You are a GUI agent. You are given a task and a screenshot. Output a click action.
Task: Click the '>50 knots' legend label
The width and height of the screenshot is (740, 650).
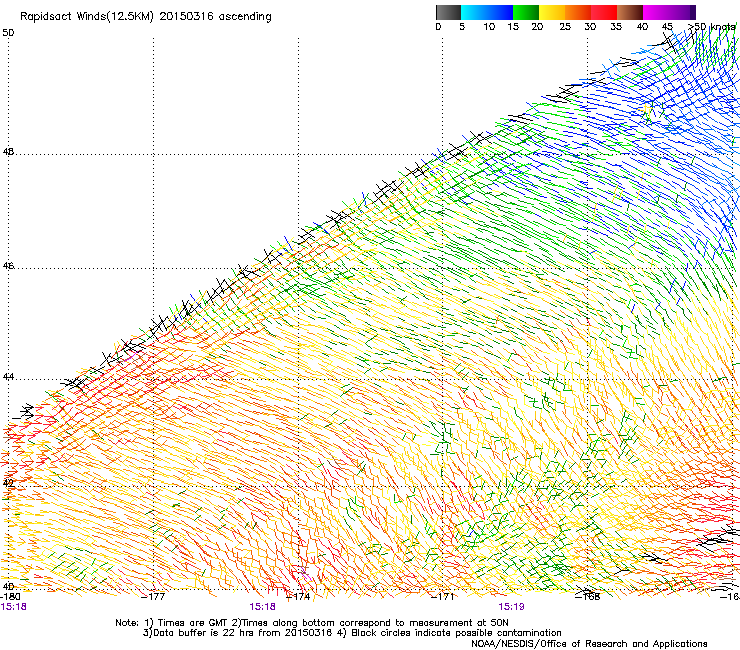tap(712, 27)
